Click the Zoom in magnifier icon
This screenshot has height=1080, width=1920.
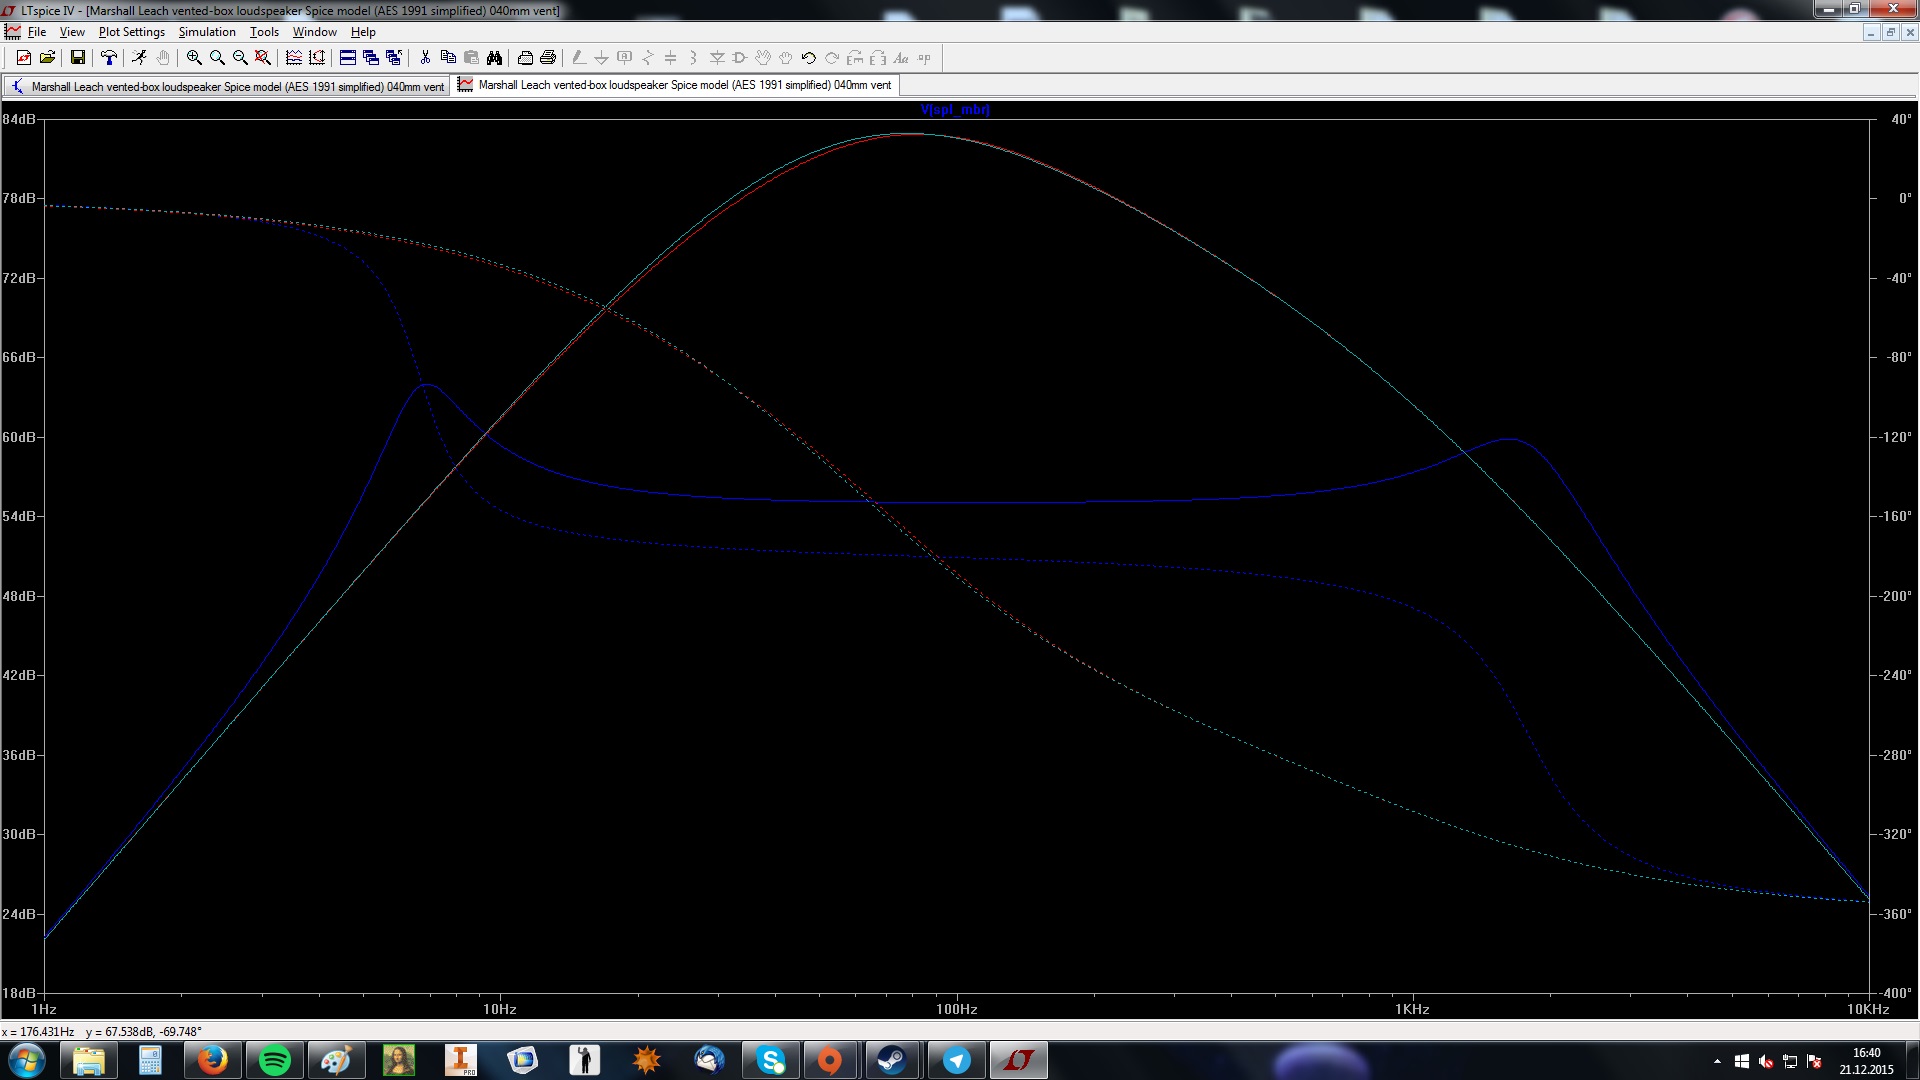(194, 58)
